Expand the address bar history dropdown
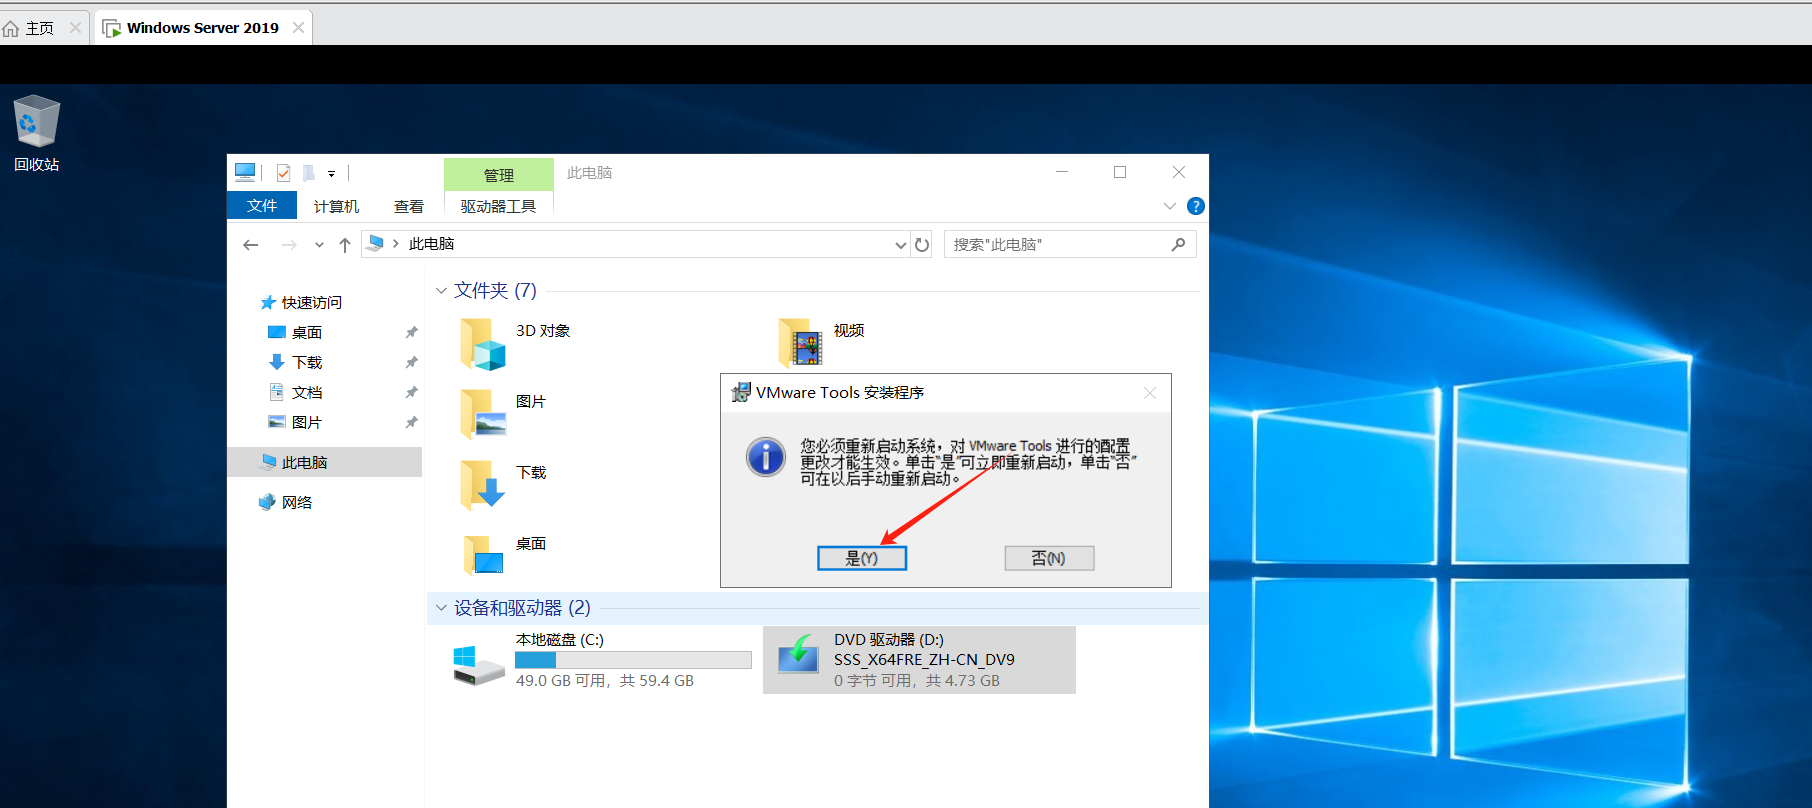The width and height of the screenshot is (1812, 808). (900, 245)
